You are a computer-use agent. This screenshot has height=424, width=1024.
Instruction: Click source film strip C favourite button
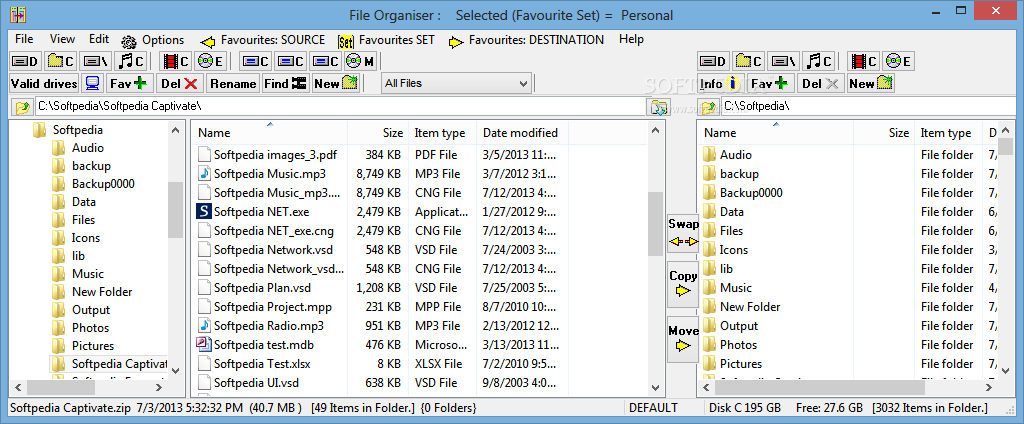(176, 61)
